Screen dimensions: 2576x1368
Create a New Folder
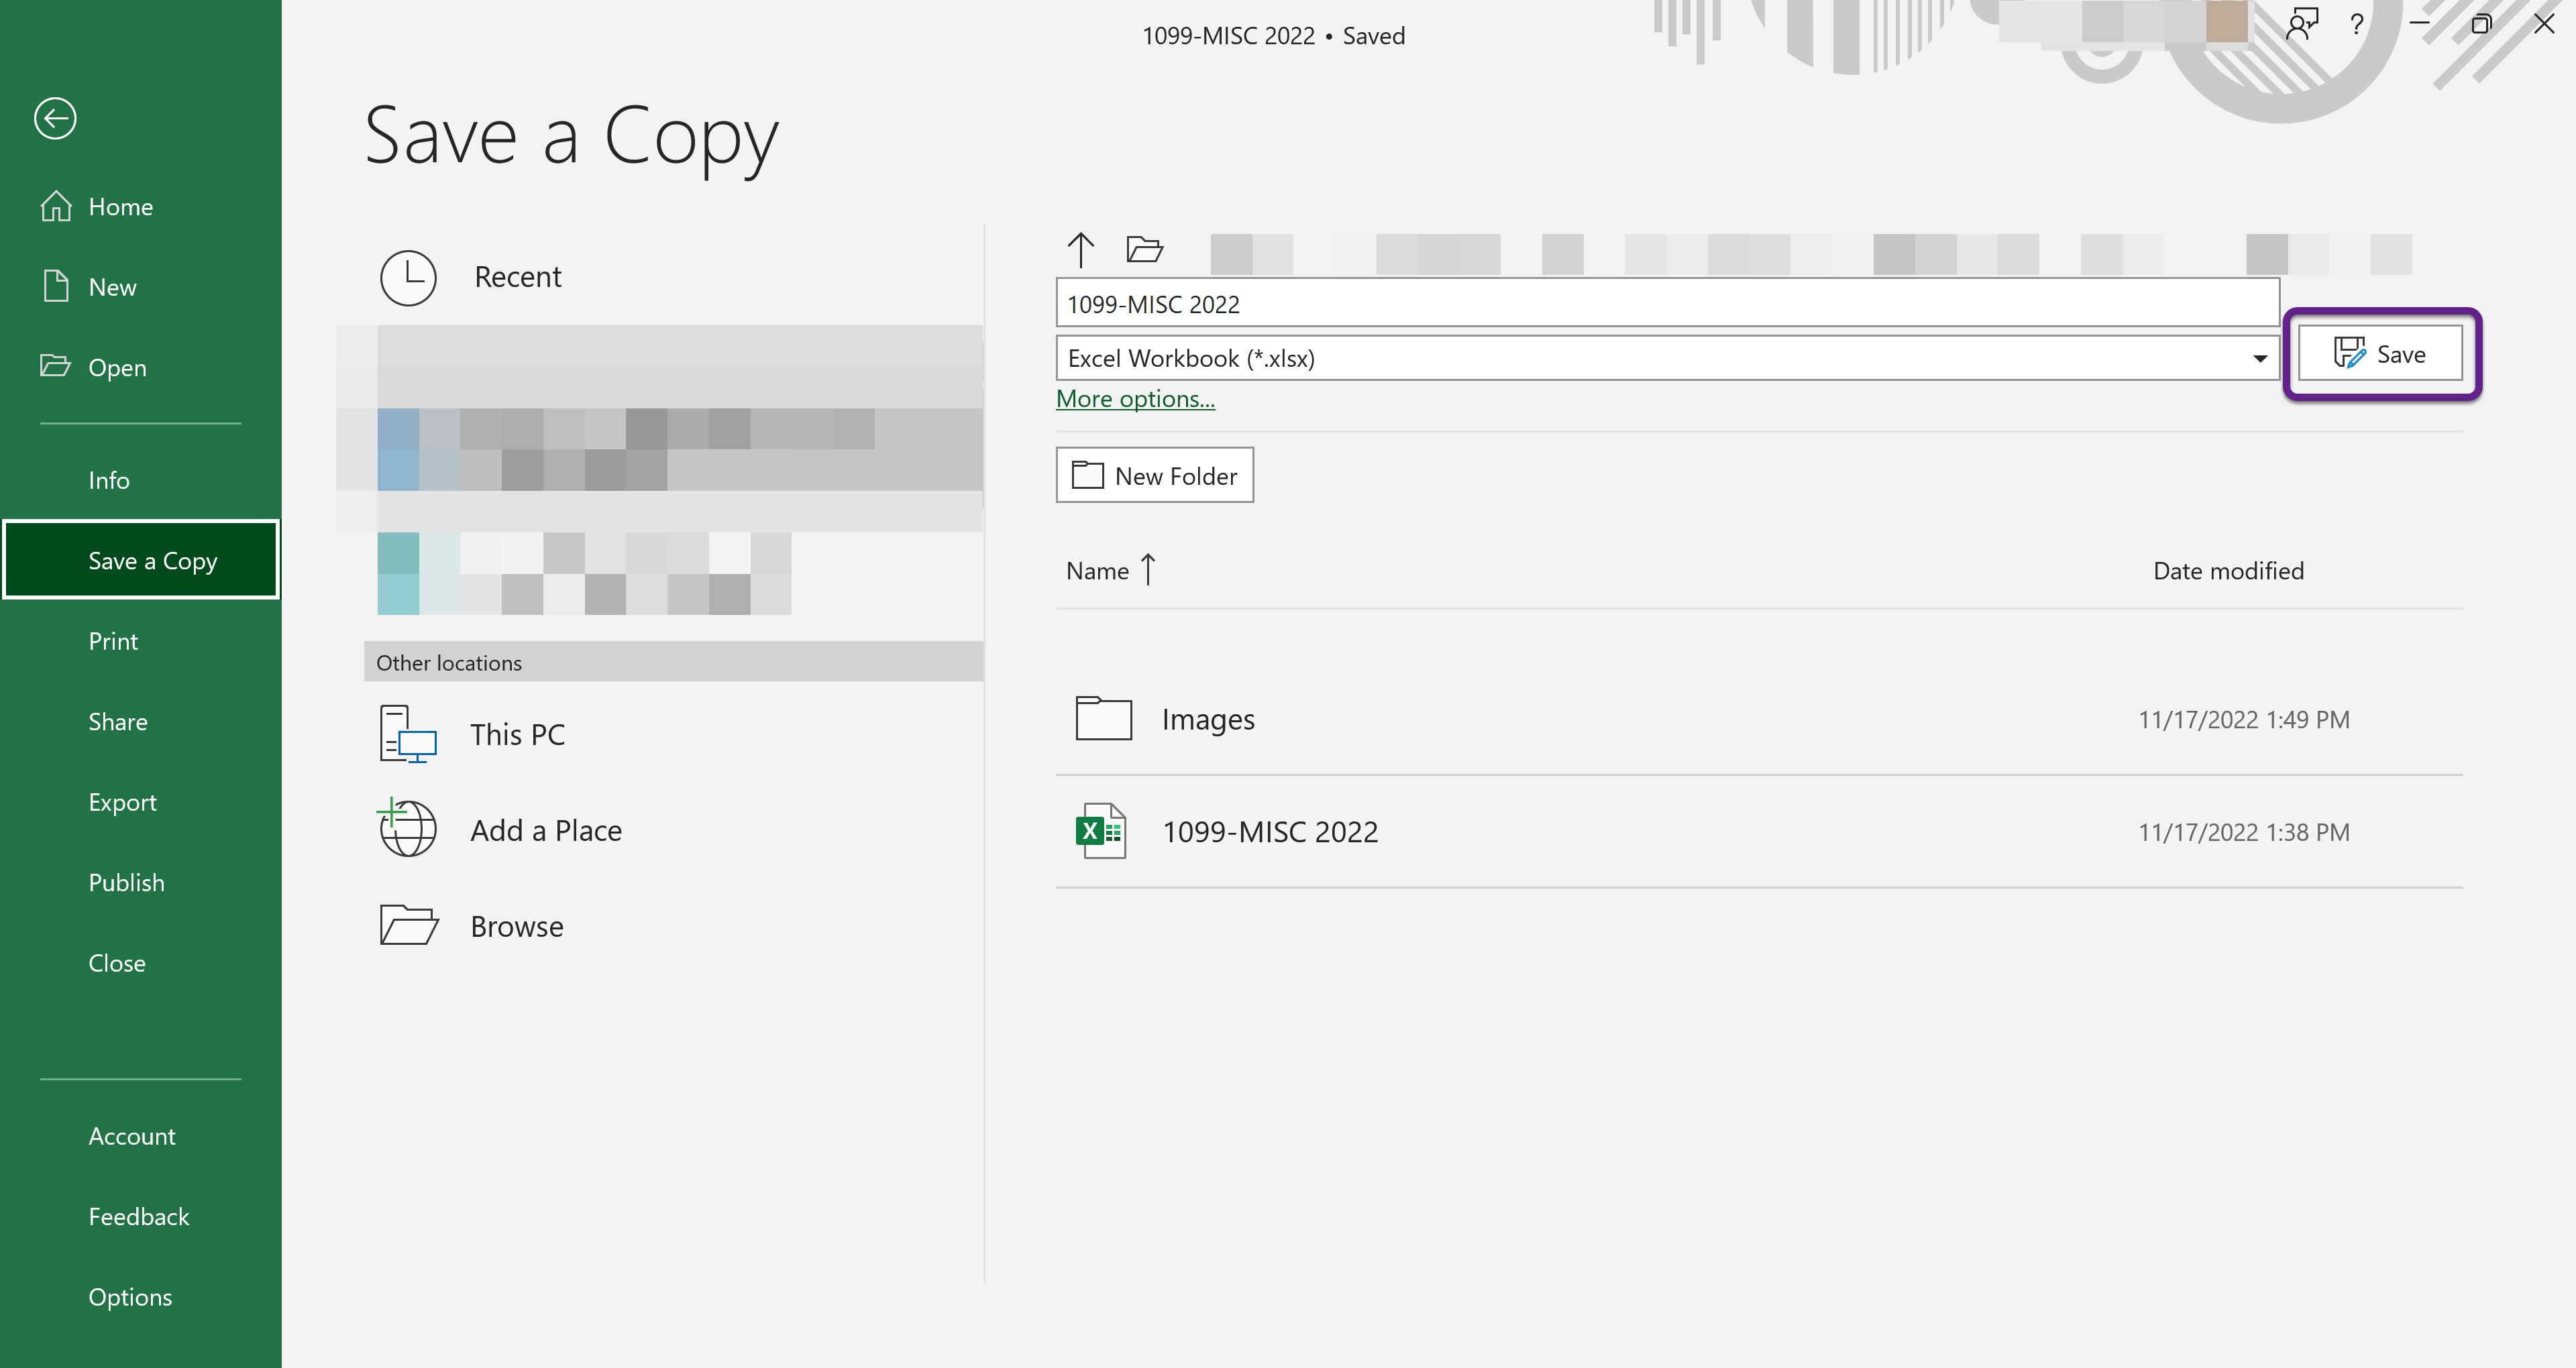click(1154, 475)
